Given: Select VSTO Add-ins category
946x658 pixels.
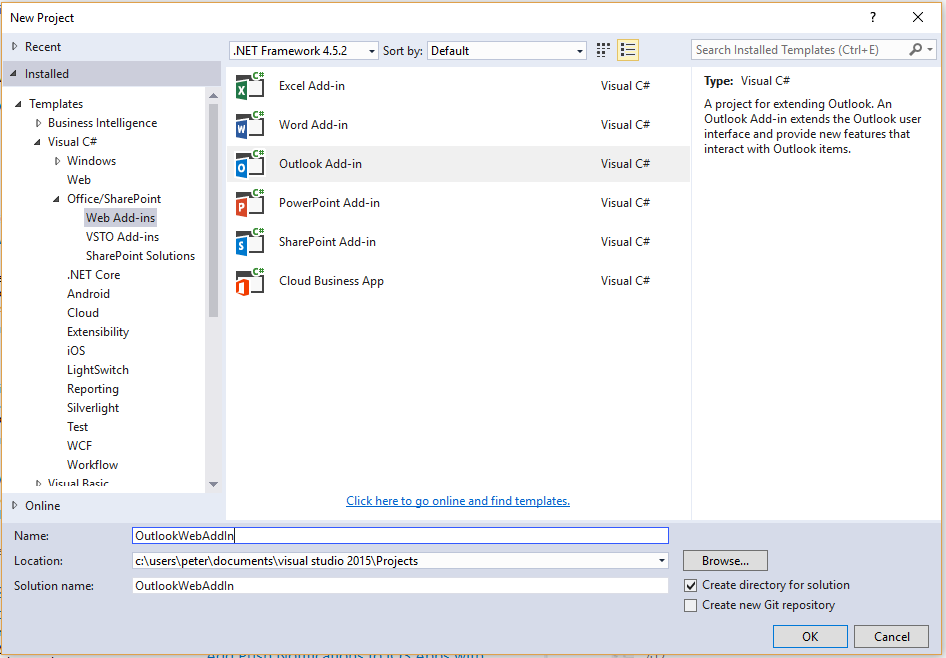Looking at the screenshot, I should click(x=122, y=236).
